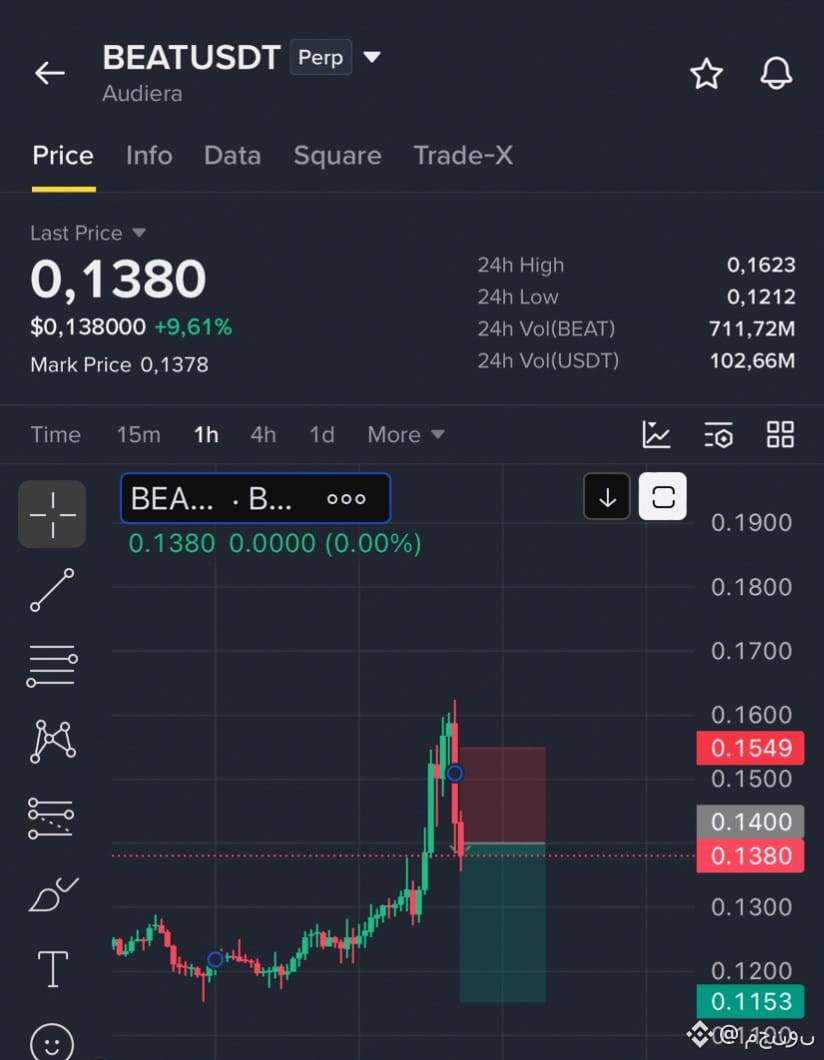Click the 0.1900 axis label
Viewport: 824px width, 1060px height.
coord(751,523)
